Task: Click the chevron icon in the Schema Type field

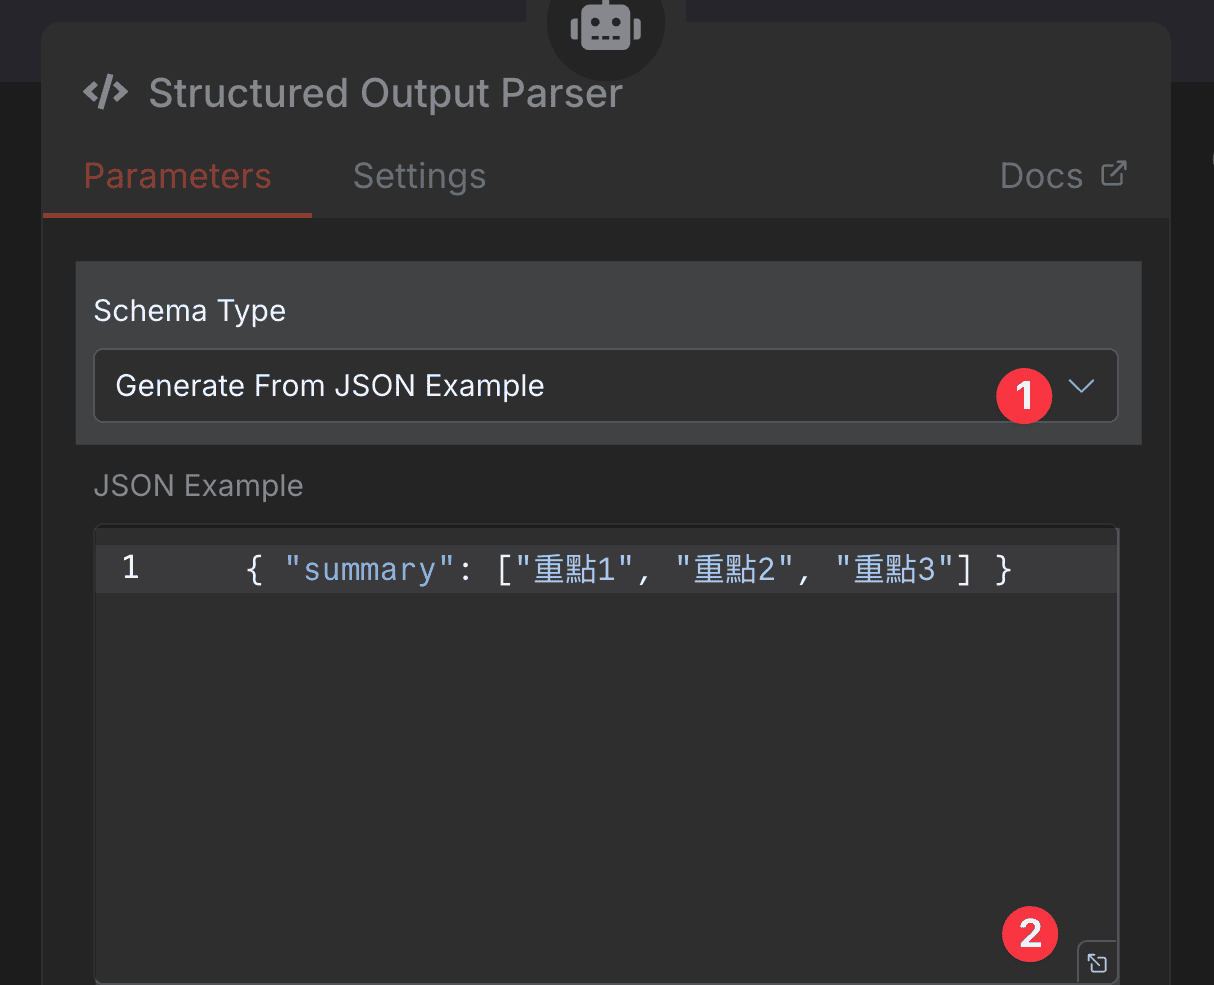Action: (1082, 385)
